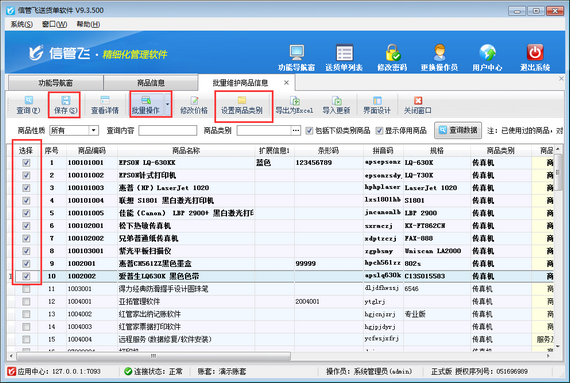Toggle 包括下级类别商品 checkbox

coord(309,130)
